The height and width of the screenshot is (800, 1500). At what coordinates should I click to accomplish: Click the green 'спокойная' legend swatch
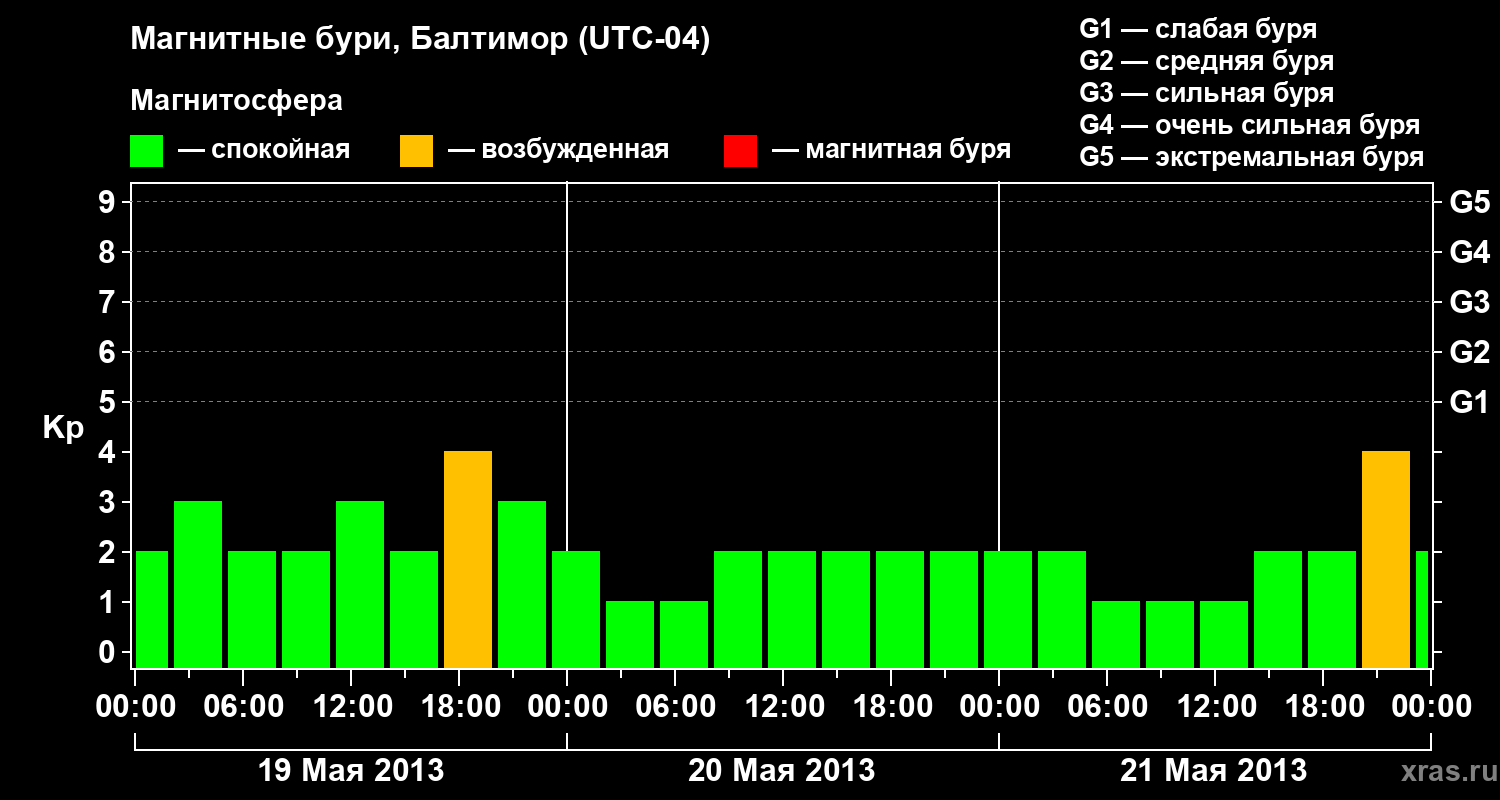(147, 150)
